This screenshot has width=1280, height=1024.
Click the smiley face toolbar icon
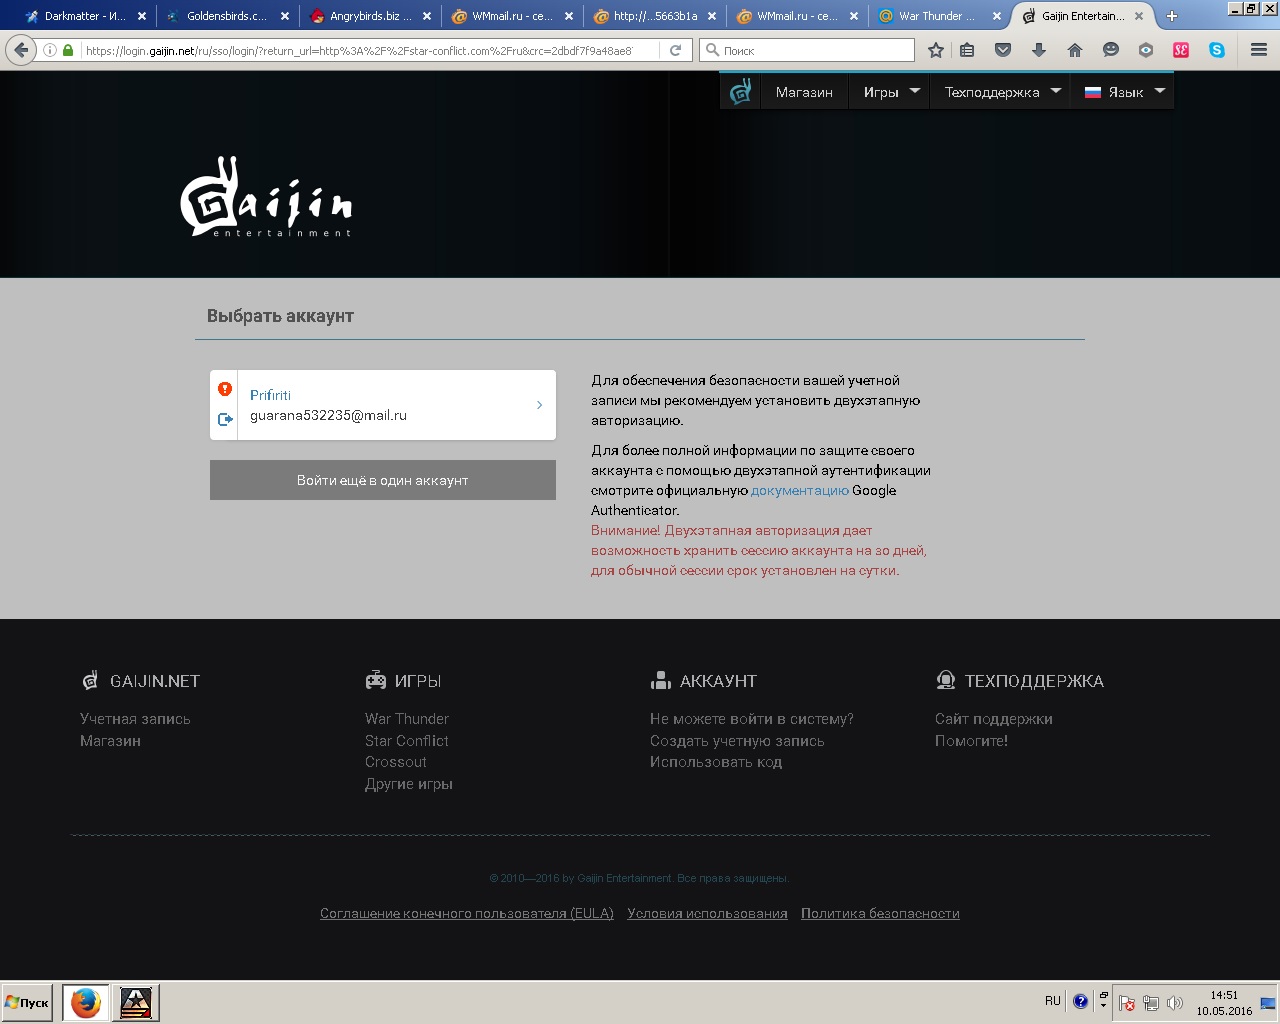pos(1111,50)
